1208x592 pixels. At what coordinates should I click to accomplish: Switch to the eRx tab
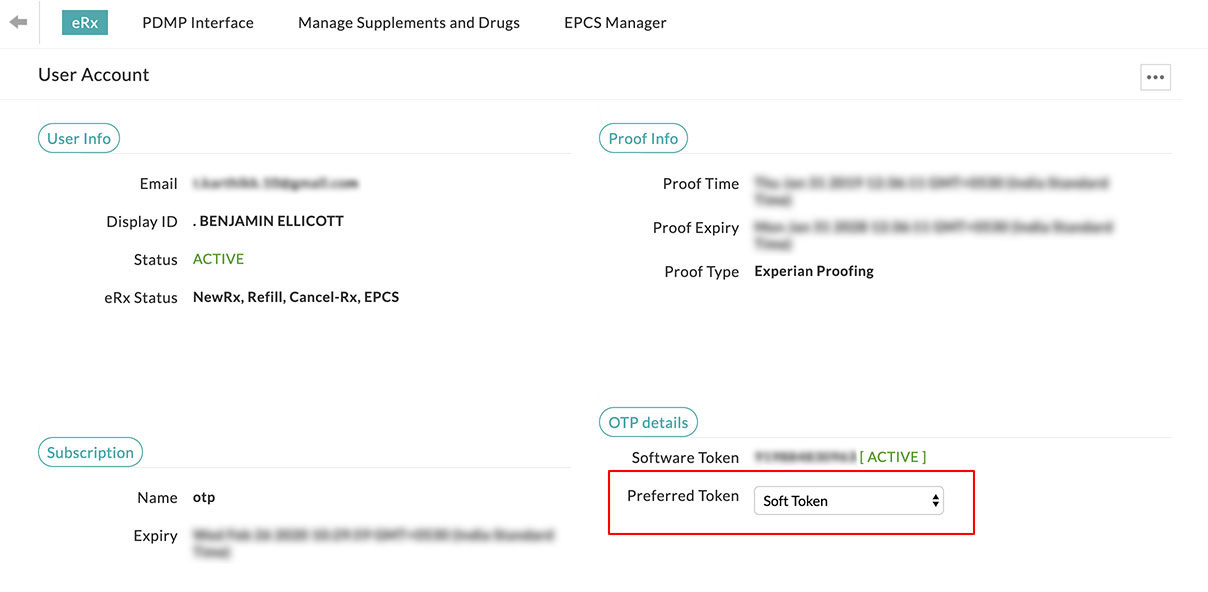[x=85, y=22]
